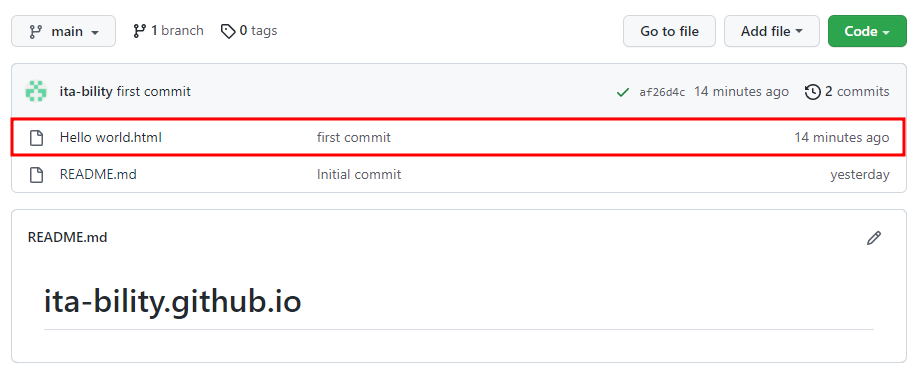918x374 pixels.
Task: Open the main branch dropdown
Action: click(63, 31)
